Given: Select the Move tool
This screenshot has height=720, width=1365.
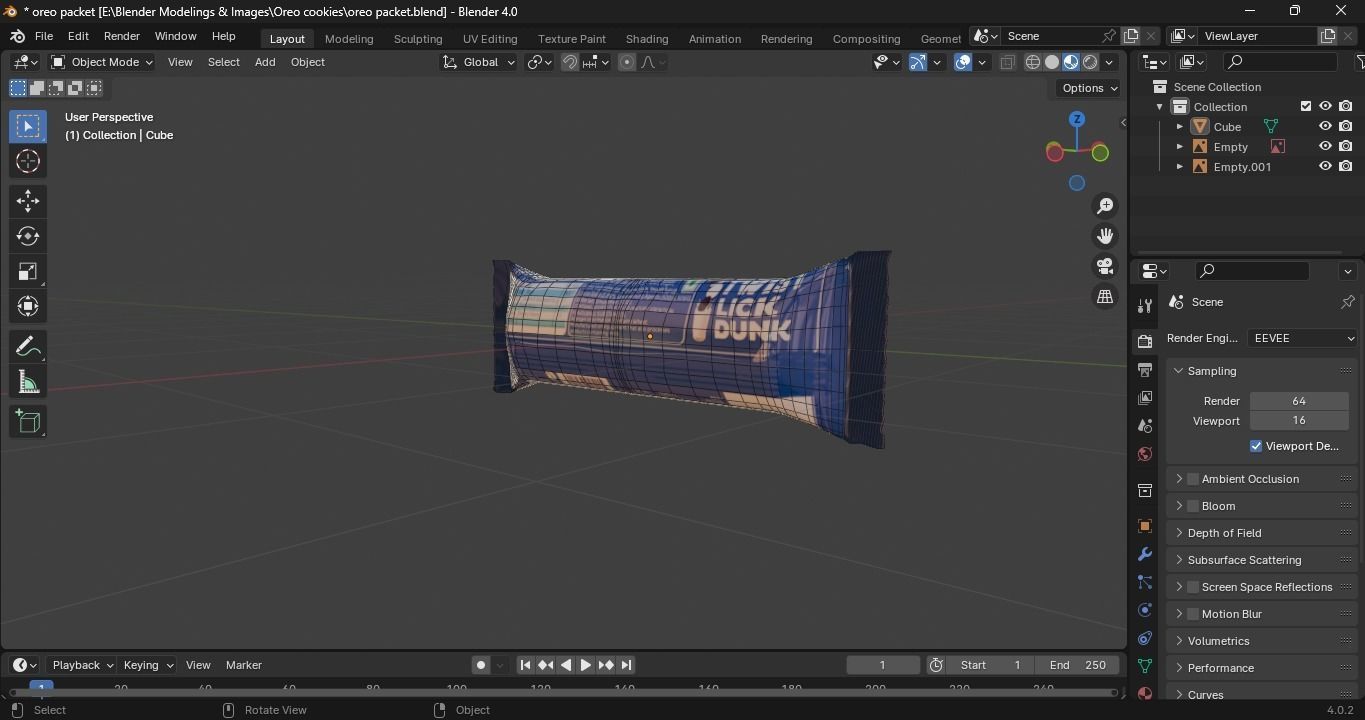Looking at the screenshot, I should click(x=28, y=201).
